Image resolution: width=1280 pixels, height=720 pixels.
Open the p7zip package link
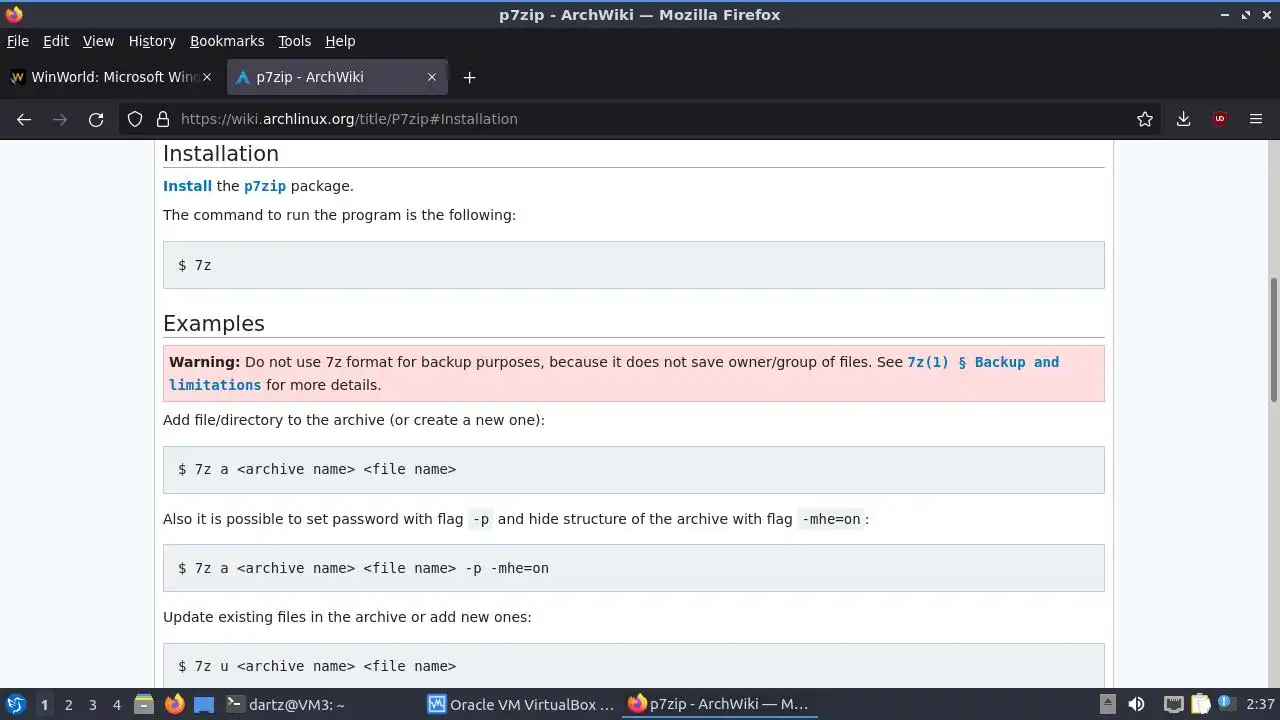point(265,186)
